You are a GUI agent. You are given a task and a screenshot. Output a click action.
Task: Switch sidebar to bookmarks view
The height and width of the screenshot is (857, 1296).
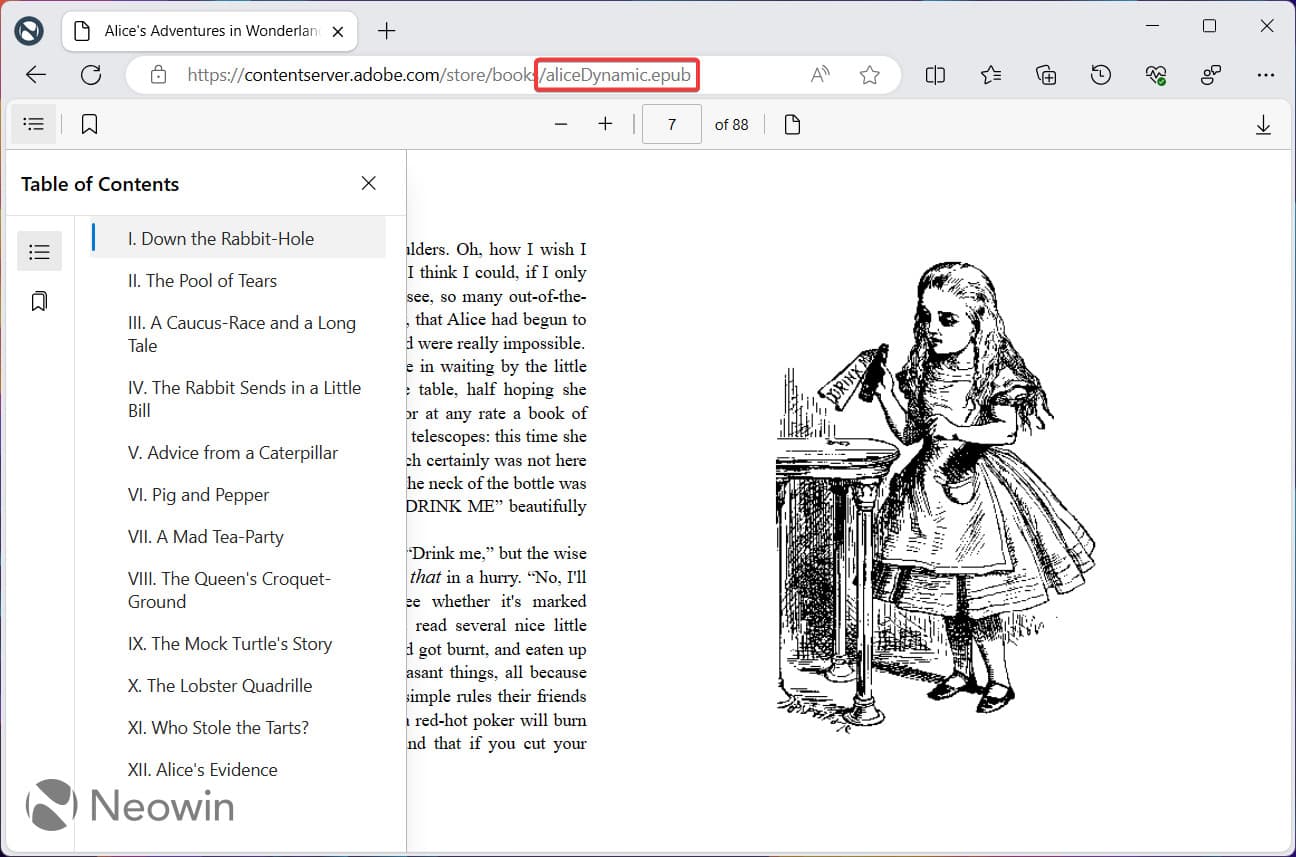pos(39,300)
